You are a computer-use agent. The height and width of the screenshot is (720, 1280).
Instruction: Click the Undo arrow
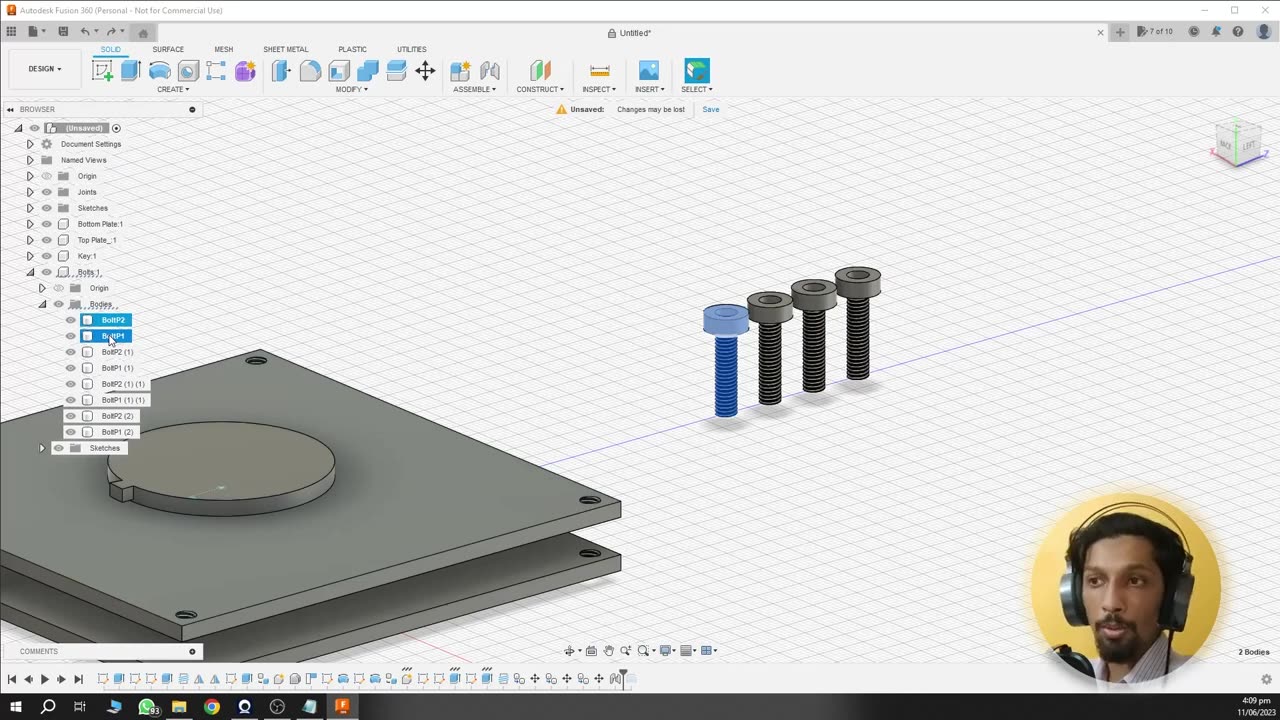click(85, 32)
